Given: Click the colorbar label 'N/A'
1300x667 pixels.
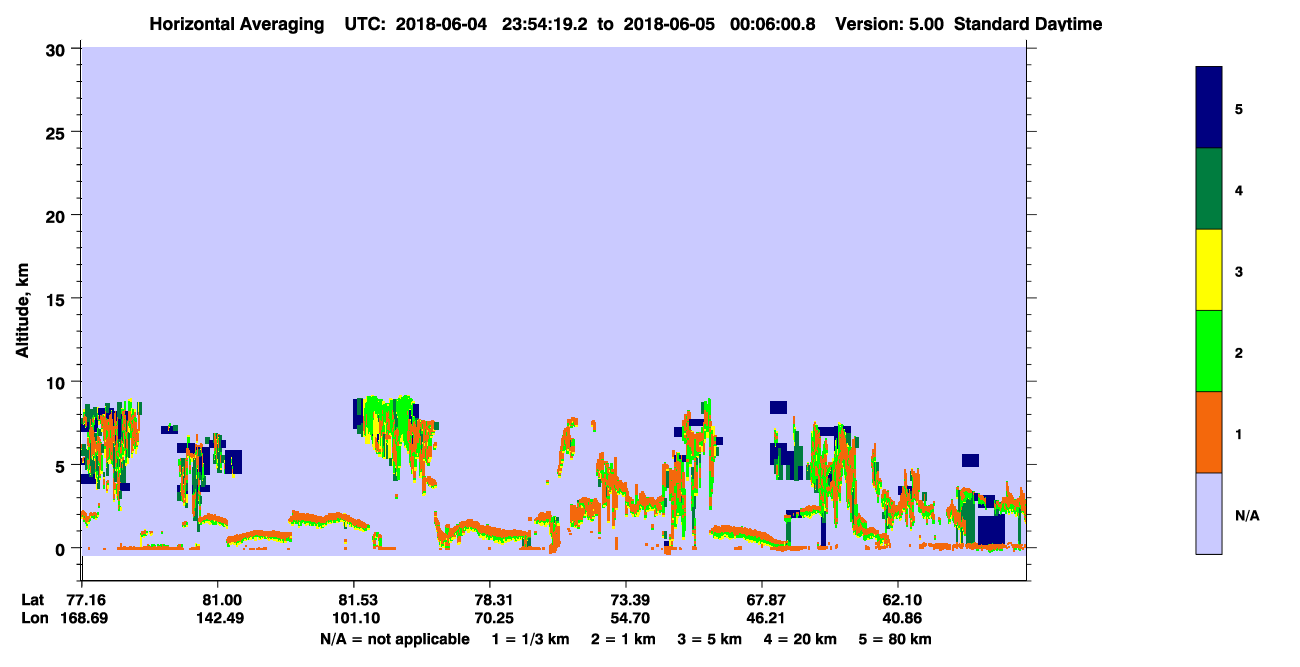Looking at the screenshot, I should 1247,515.
